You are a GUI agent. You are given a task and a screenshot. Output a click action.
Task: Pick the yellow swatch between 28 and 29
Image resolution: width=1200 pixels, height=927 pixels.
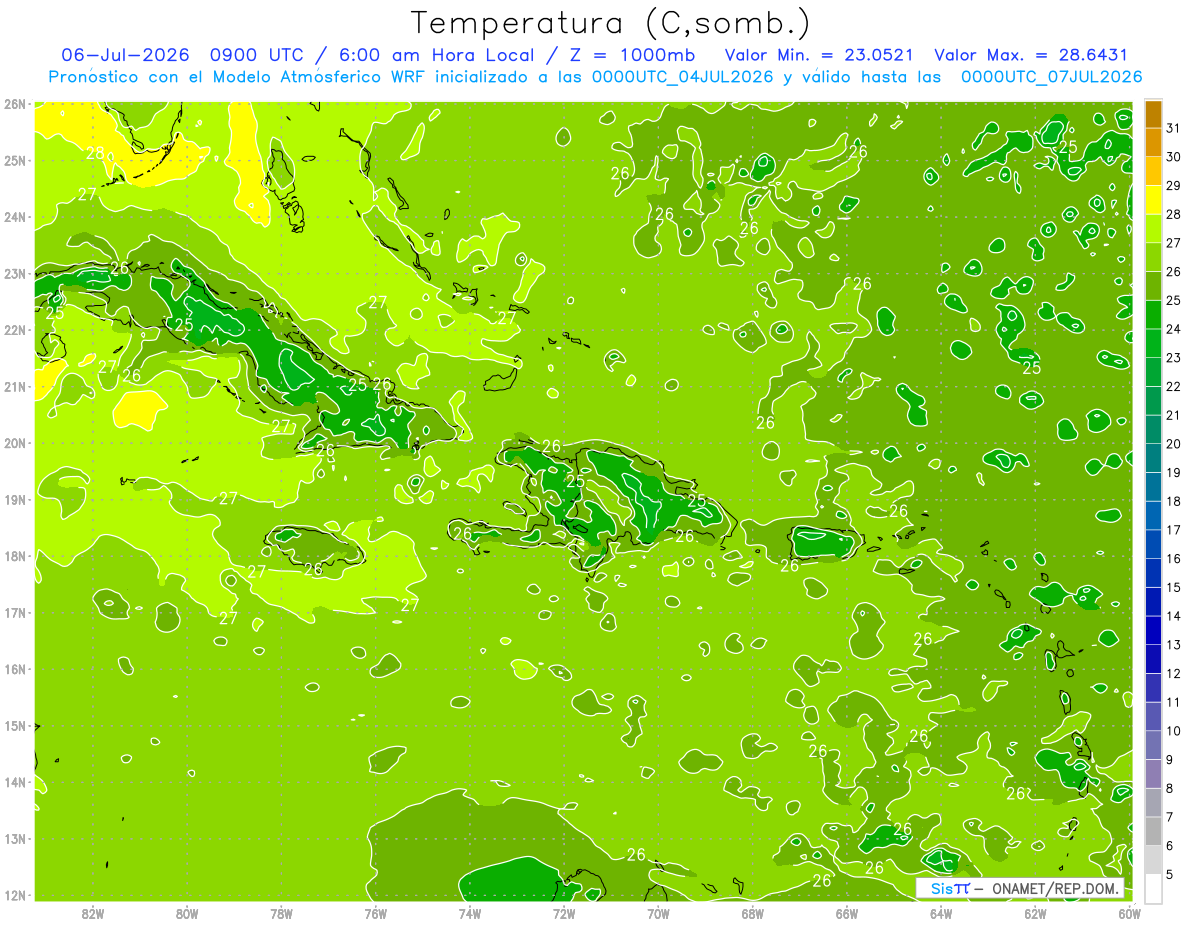point(1154,200)
